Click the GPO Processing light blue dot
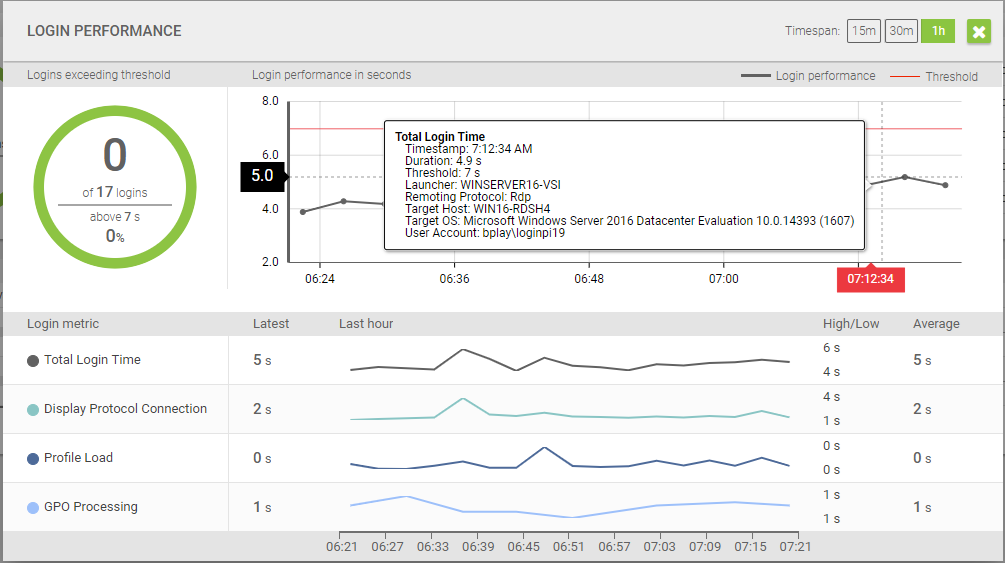 33,508
